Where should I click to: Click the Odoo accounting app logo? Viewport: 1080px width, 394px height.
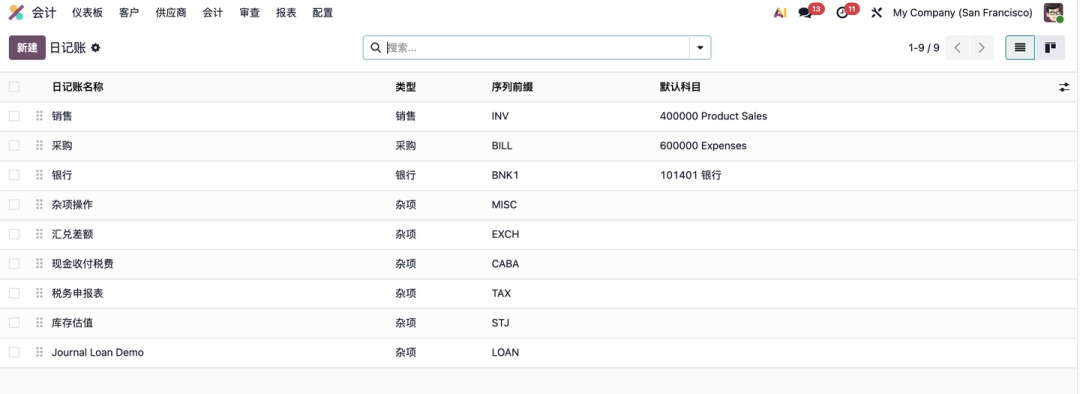point(16,12)
